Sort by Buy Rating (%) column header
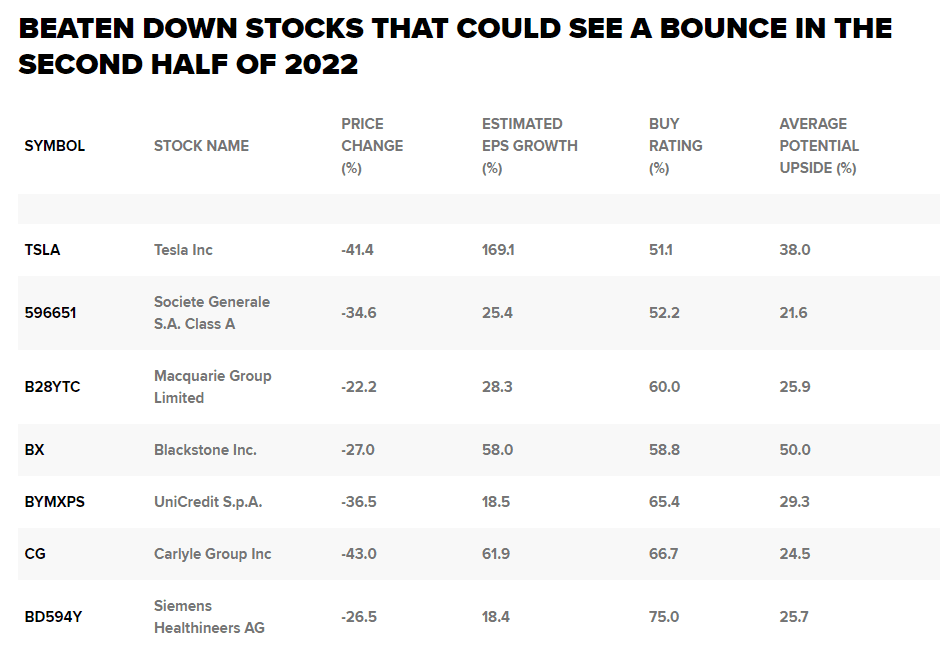 click(675, 146)
